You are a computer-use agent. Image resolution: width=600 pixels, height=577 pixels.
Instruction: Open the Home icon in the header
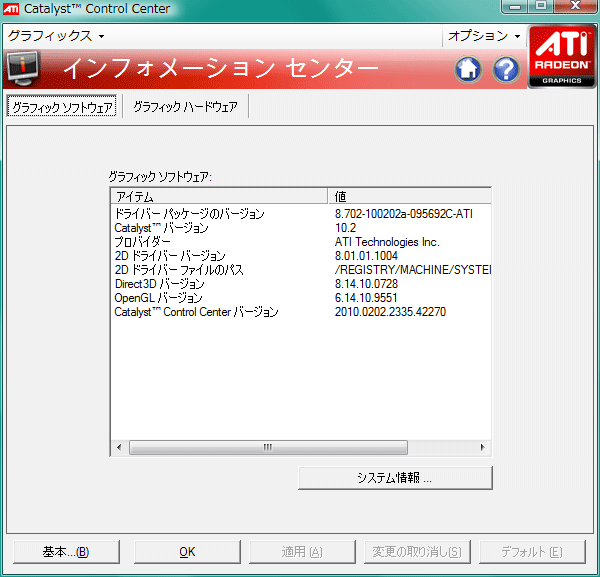468,70
